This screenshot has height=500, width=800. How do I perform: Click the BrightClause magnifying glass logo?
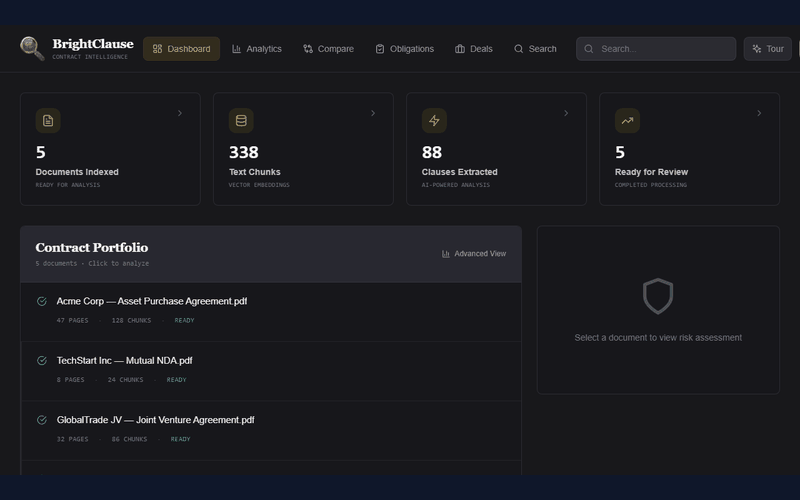(x=32, y=48)
